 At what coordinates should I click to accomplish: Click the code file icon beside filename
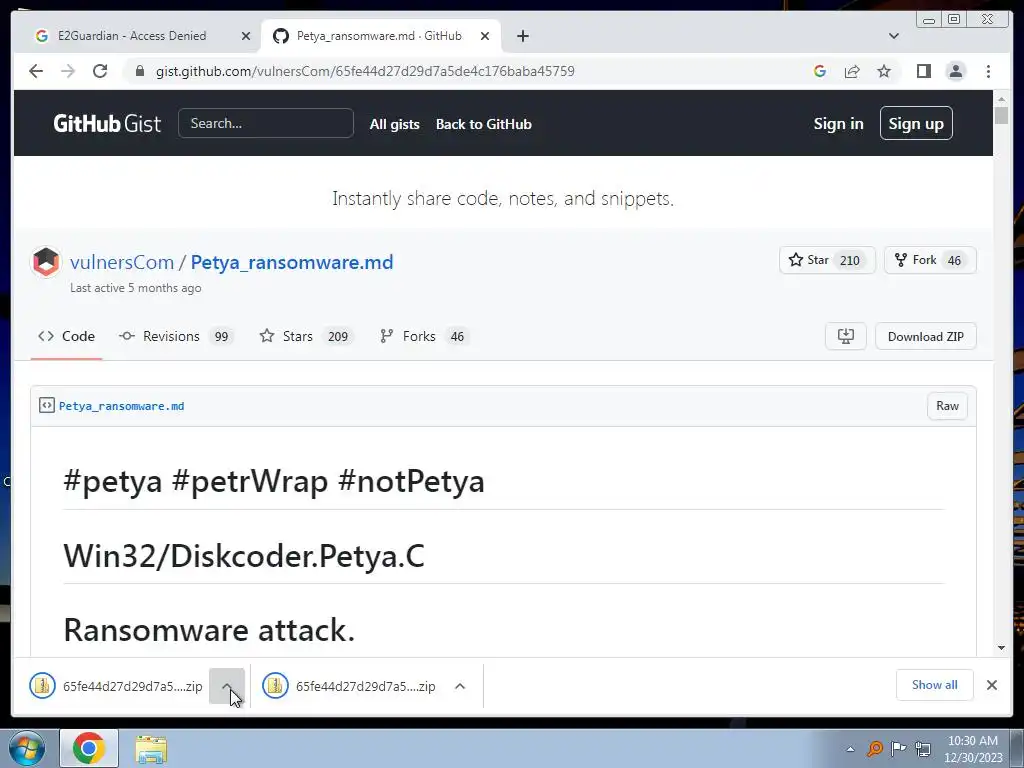point(46,406)
